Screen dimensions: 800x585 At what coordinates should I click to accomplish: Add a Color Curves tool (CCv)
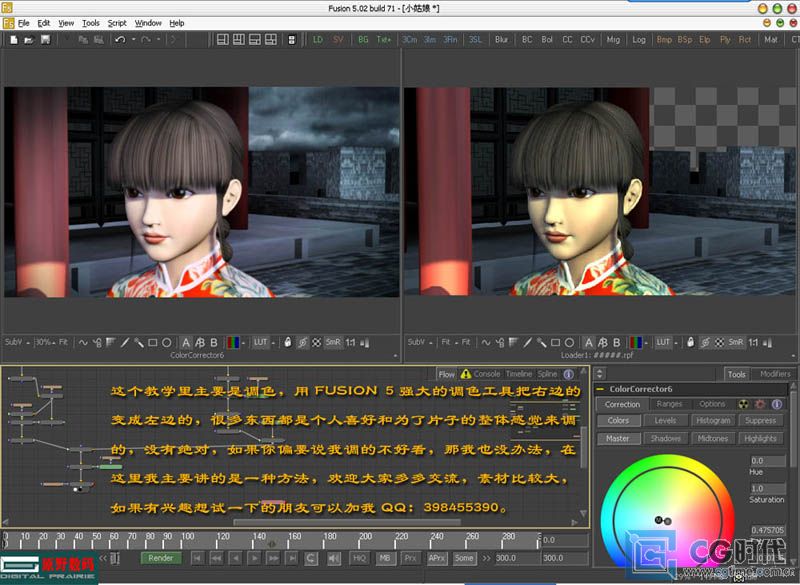(x=588, y=40)
